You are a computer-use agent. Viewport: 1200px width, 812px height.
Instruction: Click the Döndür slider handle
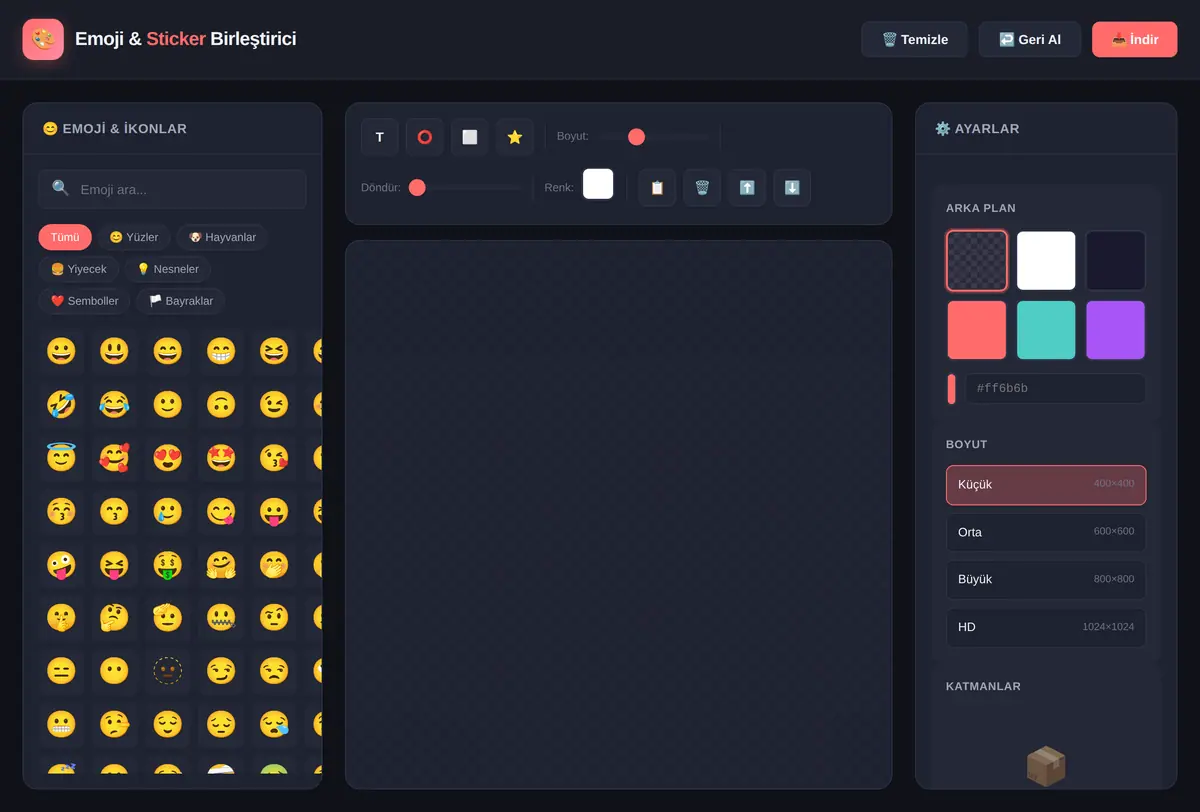[x=417, y=187]
